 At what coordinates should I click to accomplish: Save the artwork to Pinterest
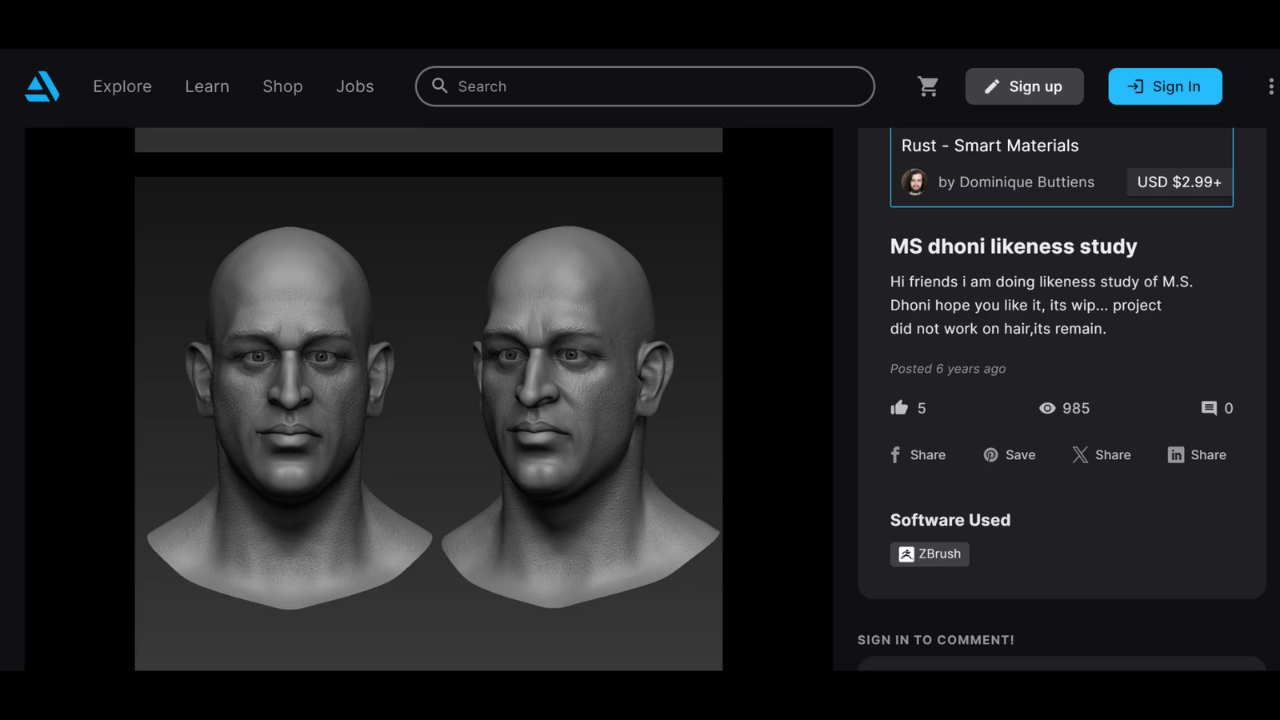tap(1008, 455)
